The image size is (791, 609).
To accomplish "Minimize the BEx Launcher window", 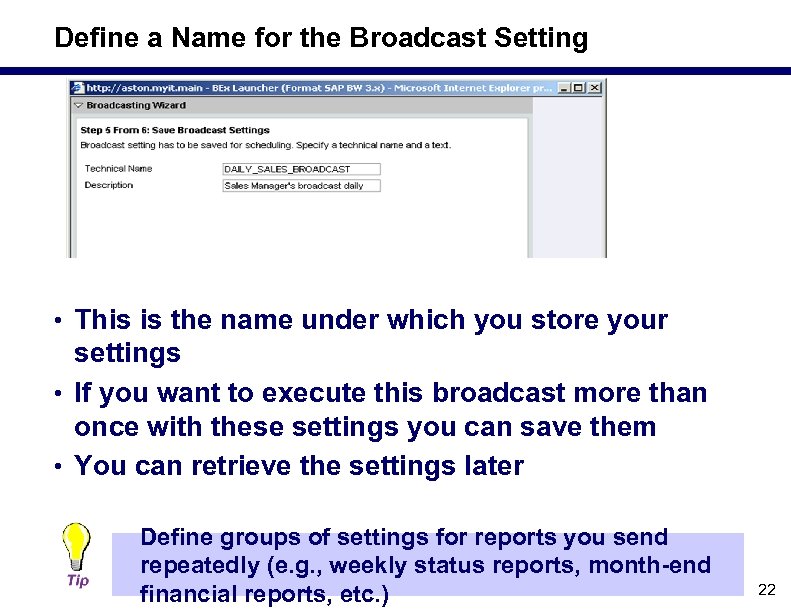I will coord(563,88).
